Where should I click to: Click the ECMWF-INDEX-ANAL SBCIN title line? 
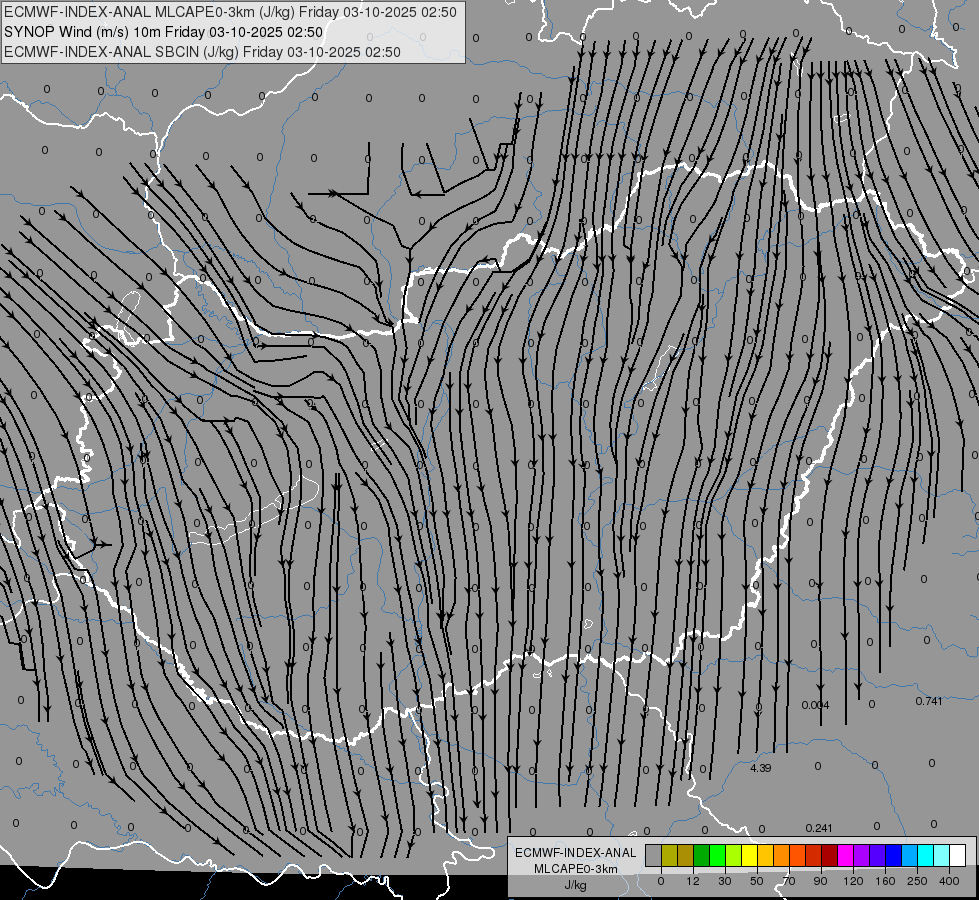202,52
